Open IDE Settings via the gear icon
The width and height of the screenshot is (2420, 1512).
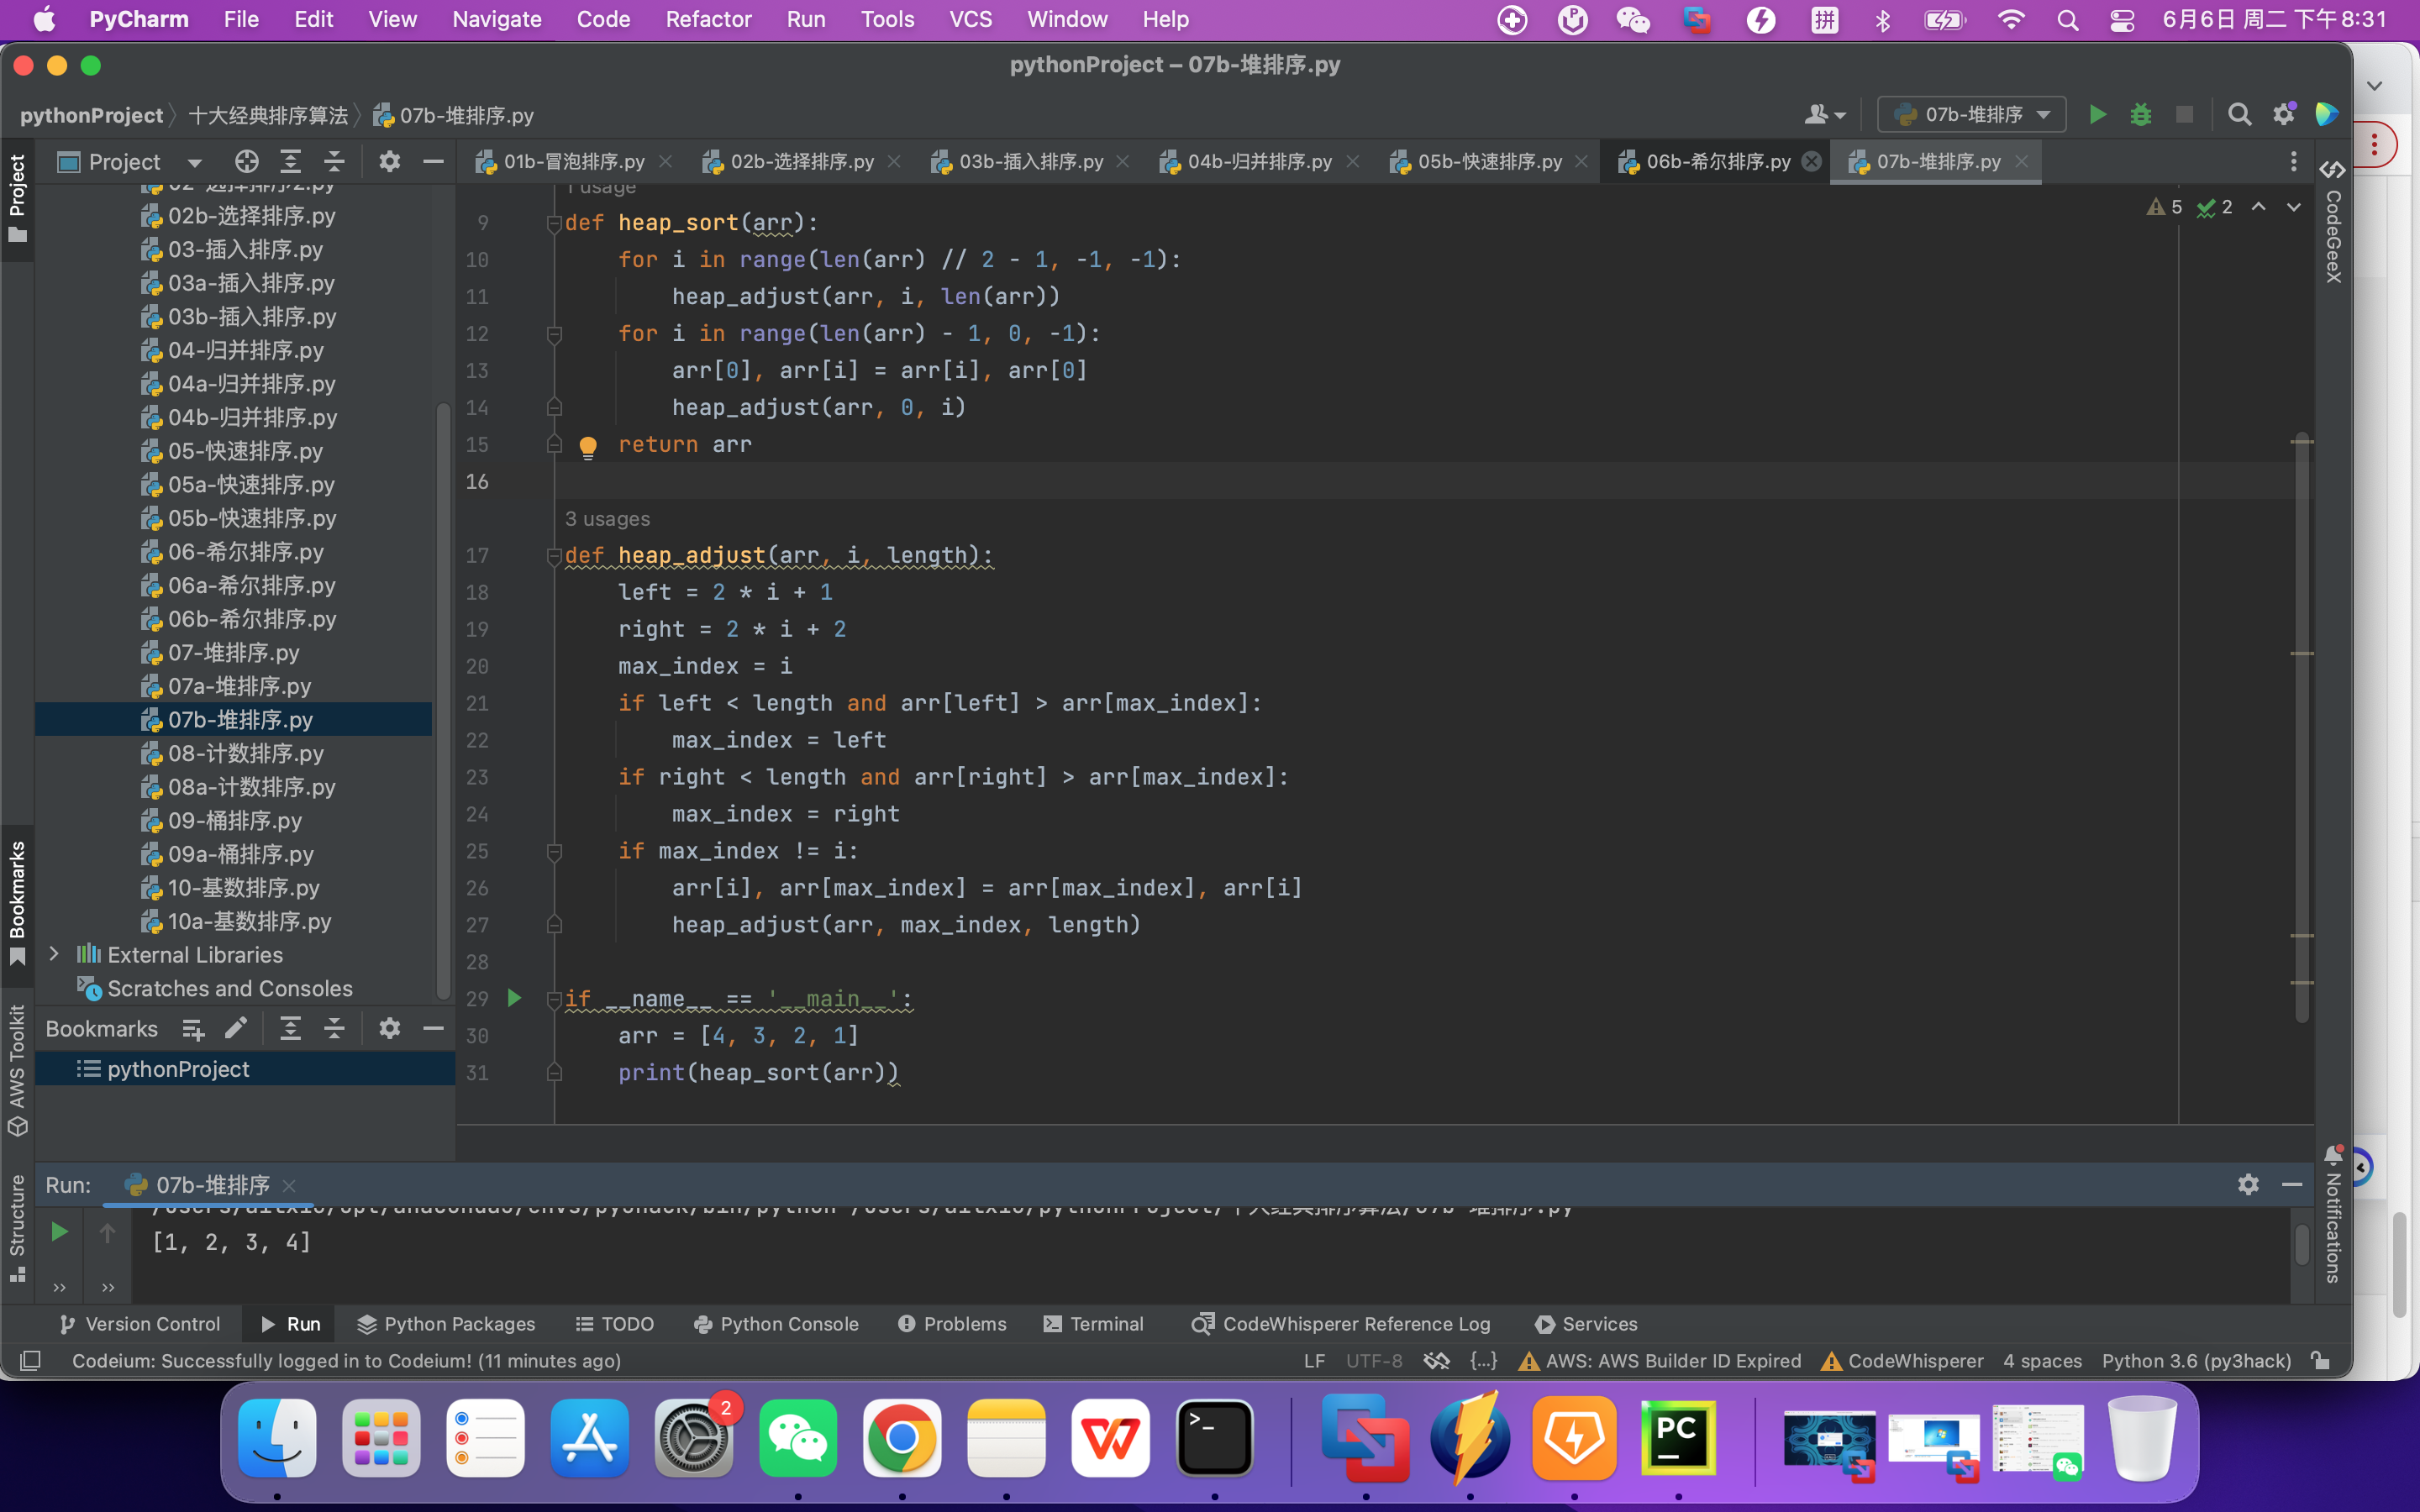pos(2285,114)
